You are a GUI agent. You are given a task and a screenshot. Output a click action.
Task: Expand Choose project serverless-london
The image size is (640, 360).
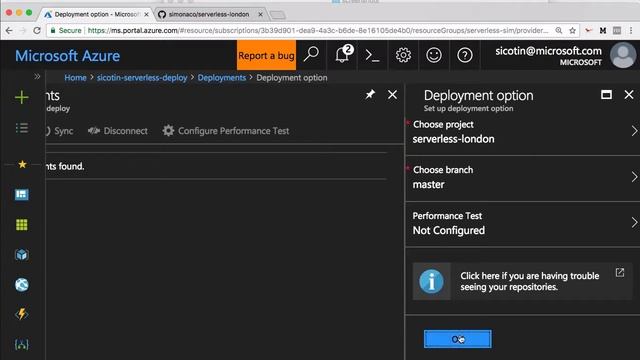pos(522,132)
